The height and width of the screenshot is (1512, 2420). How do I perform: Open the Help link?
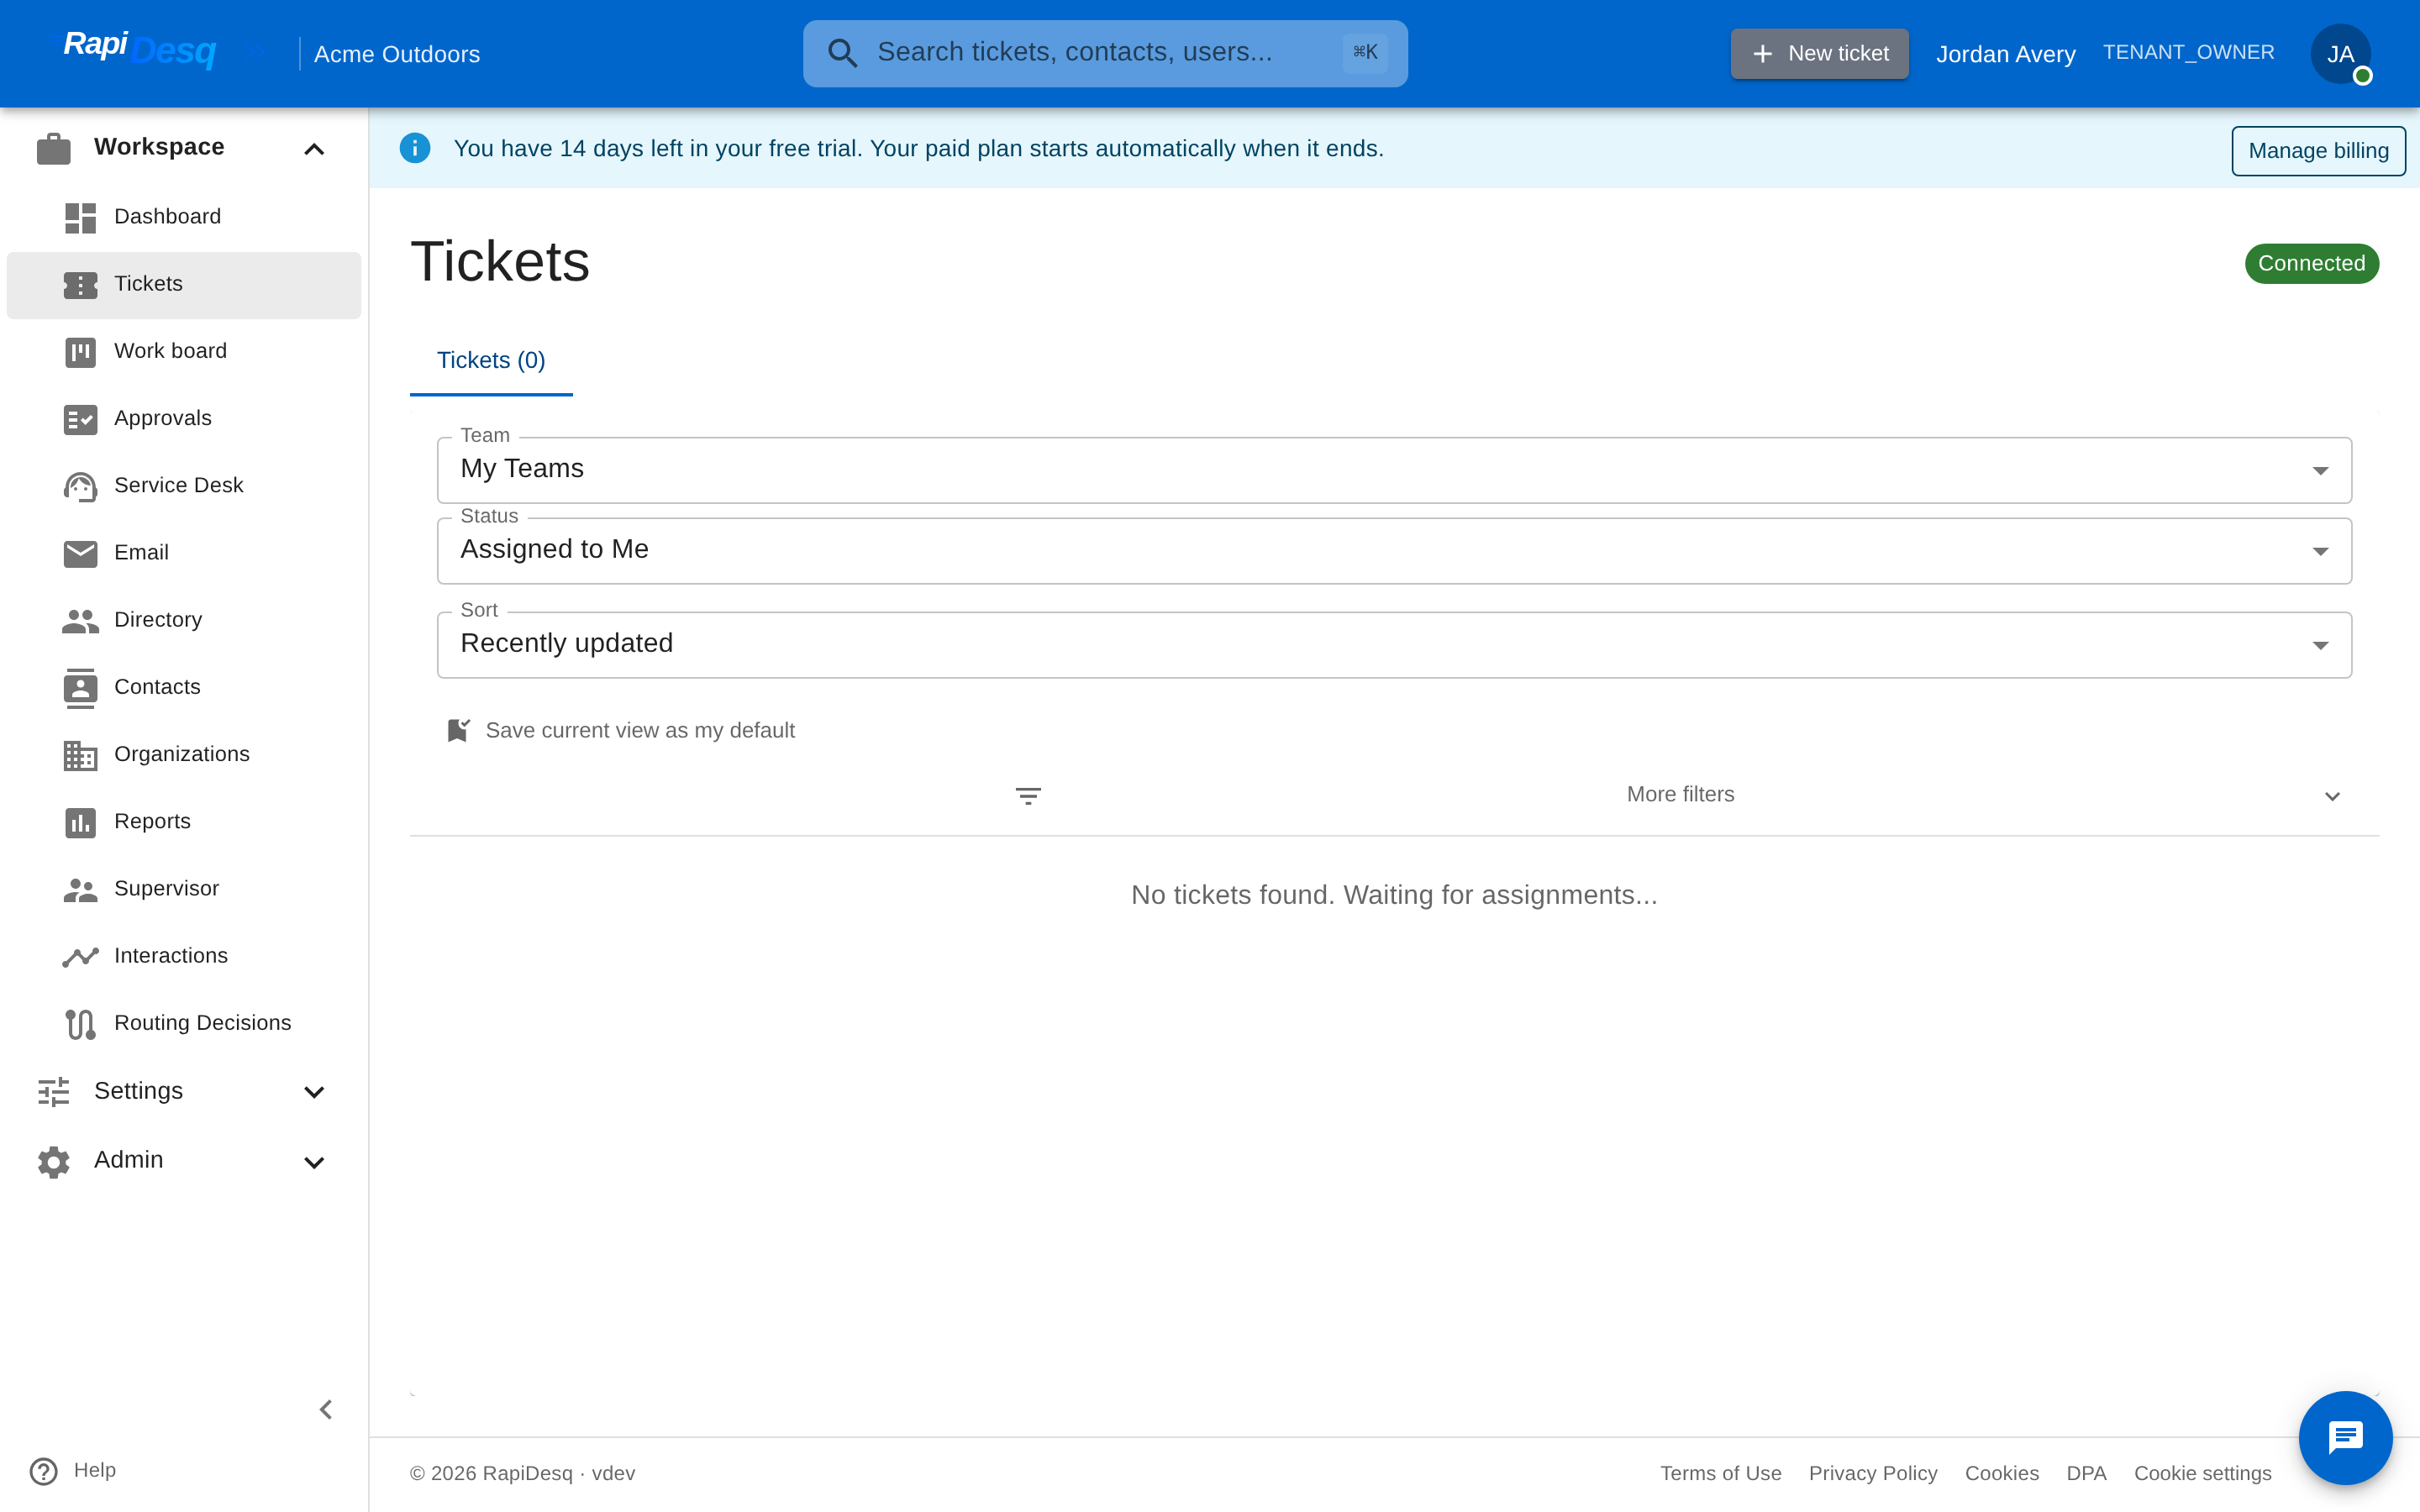[x=73, y=1470]
